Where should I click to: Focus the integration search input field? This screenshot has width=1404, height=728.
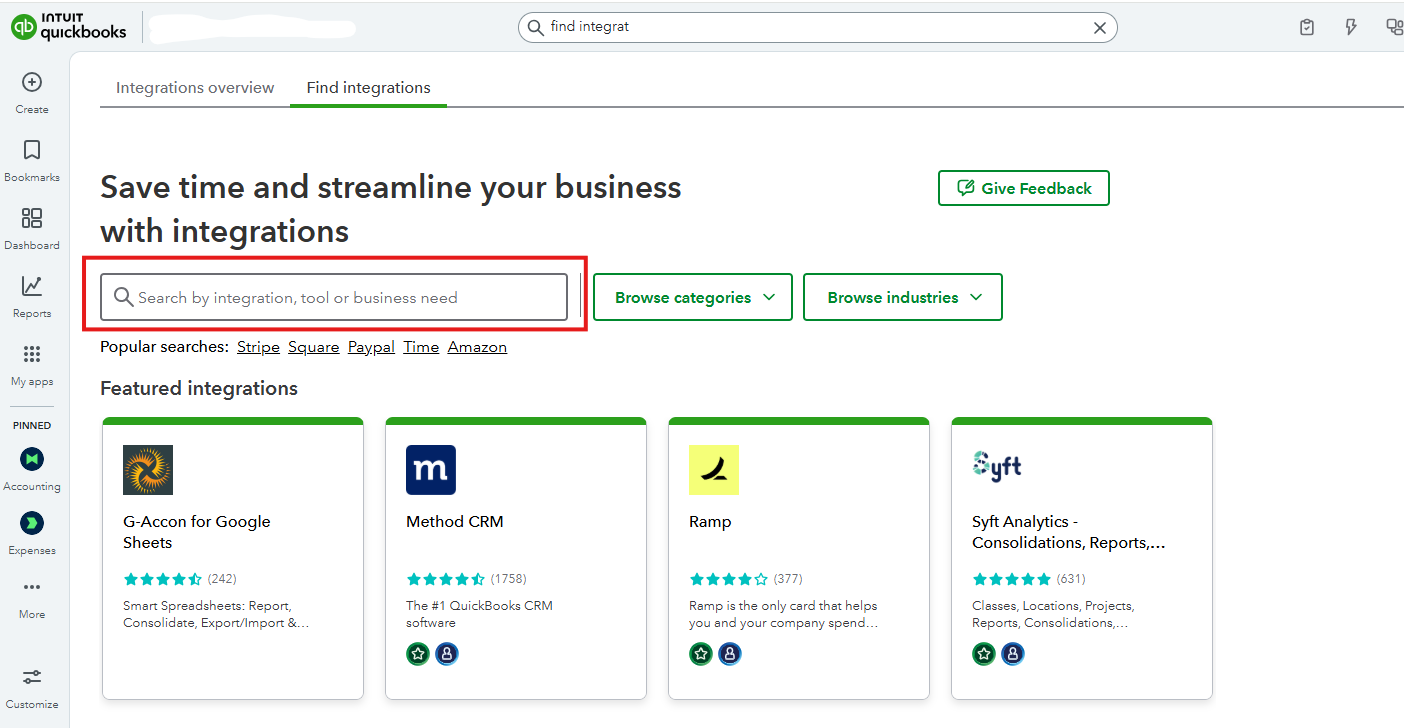[334, 297]
